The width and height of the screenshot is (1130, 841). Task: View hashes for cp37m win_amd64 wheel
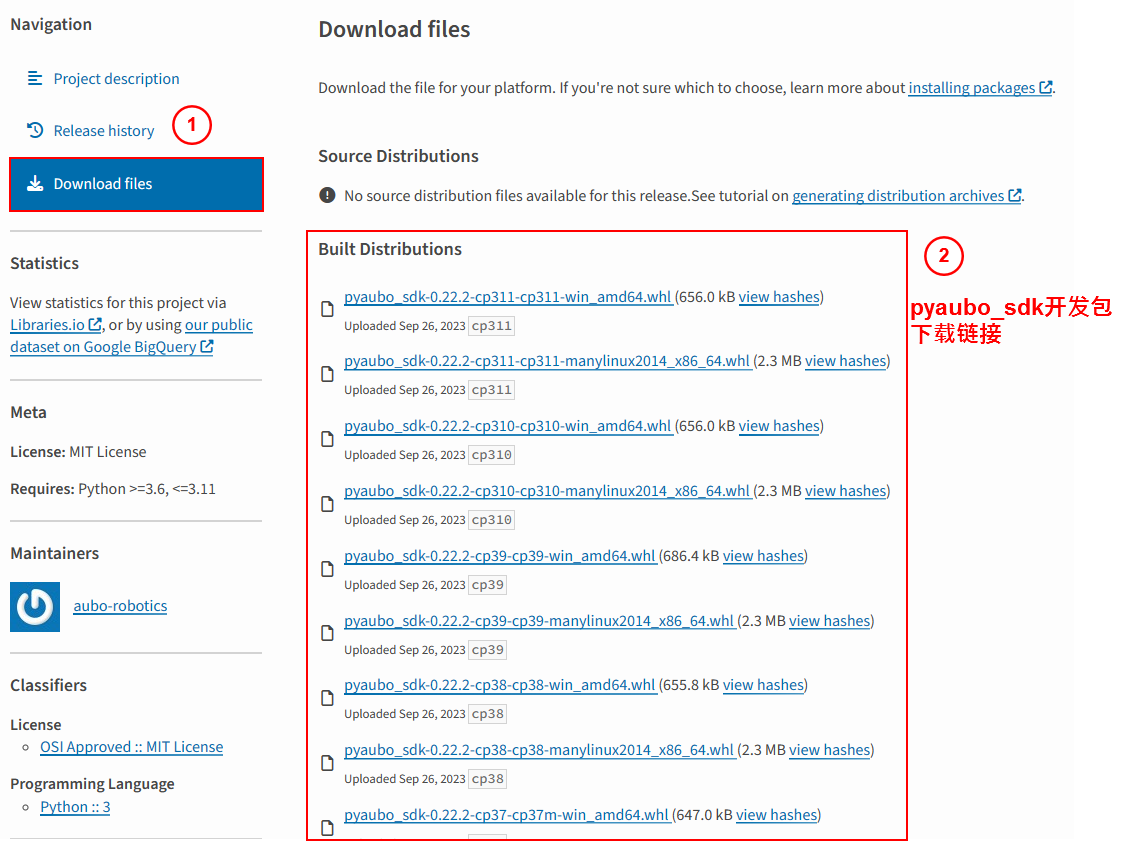[776, 814]
